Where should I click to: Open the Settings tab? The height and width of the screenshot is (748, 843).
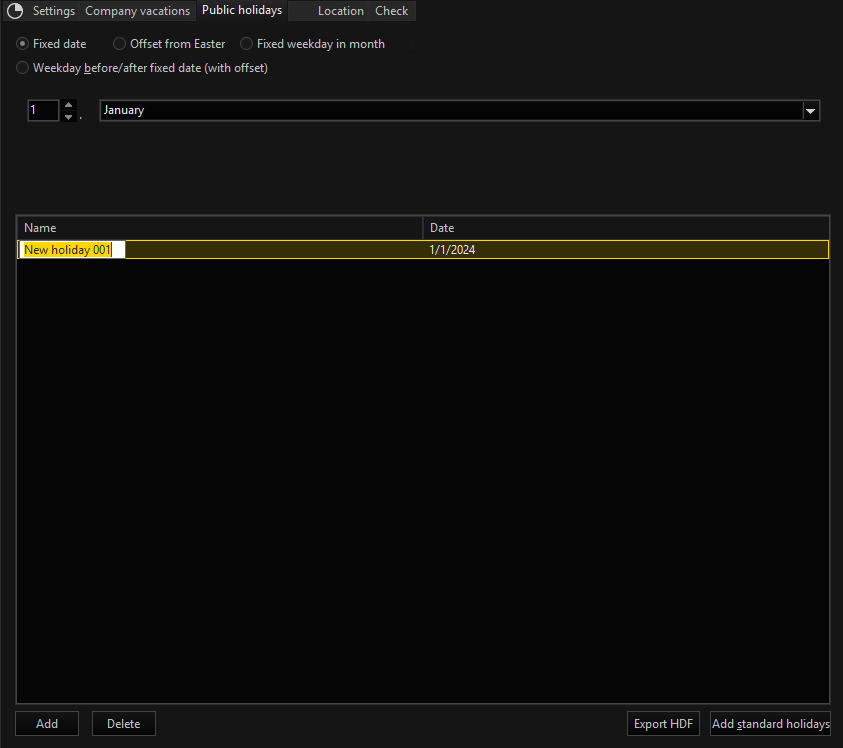pyautogui.click(x=54, y=11)
